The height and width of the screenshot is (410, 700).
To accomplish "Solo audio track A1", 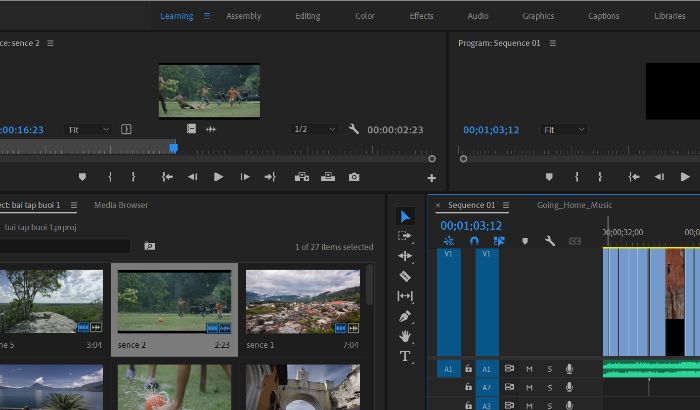I will pyautogui.click(x=550, y=369).
